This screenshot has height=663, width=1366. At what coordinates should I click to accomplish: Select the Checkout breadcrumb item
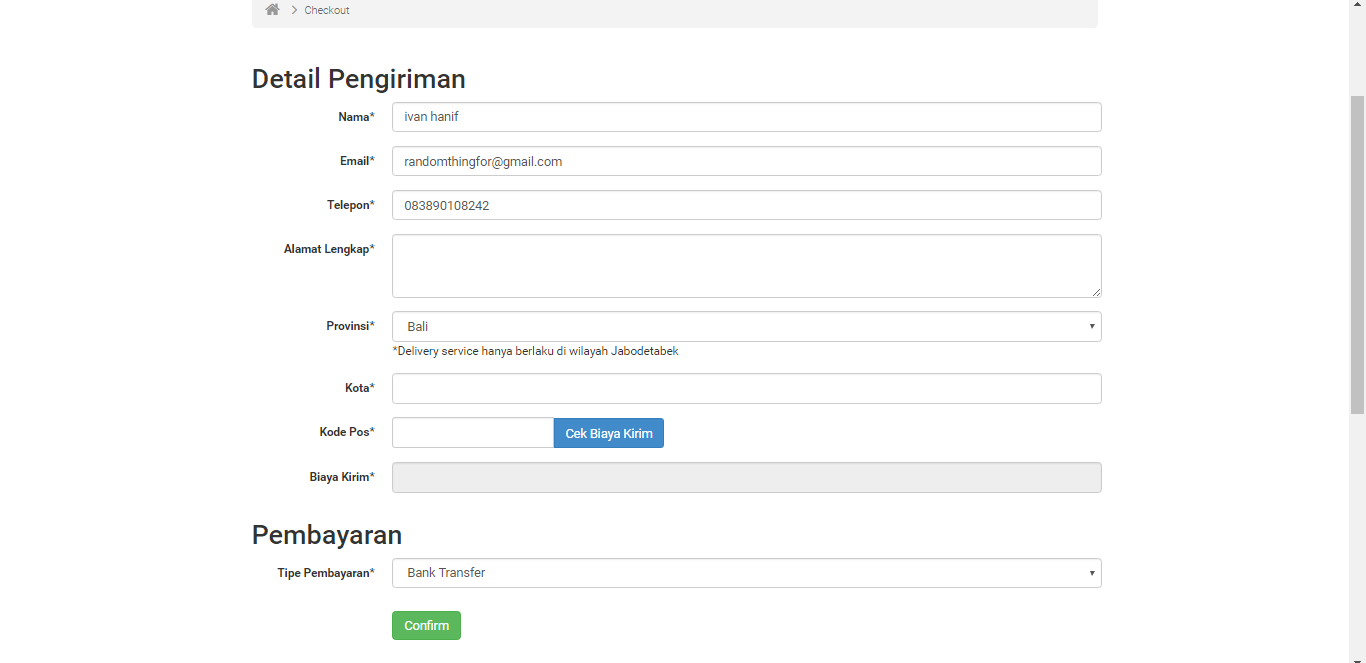(x=326, y=10)
